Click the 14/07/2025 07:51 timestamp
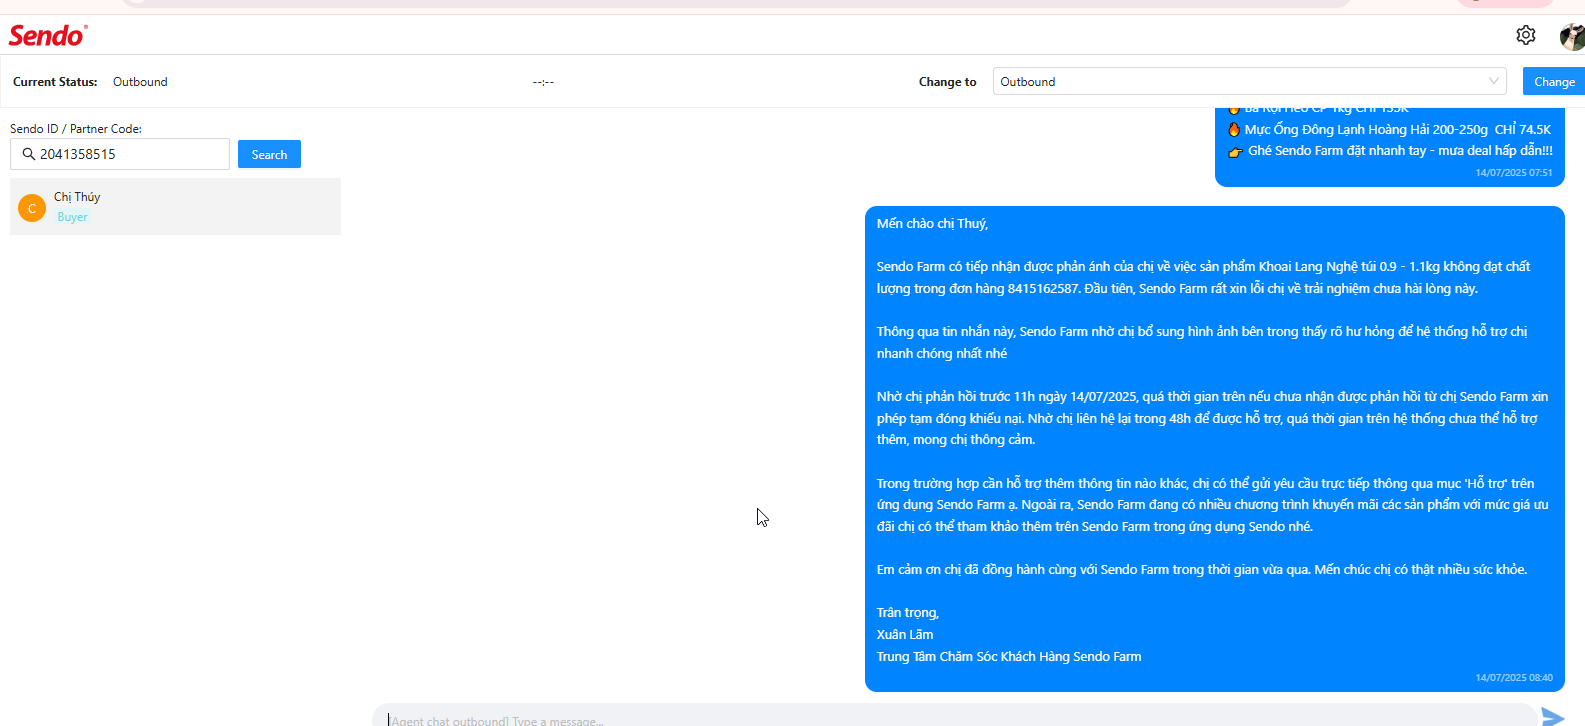 (x=1514, y=173)
